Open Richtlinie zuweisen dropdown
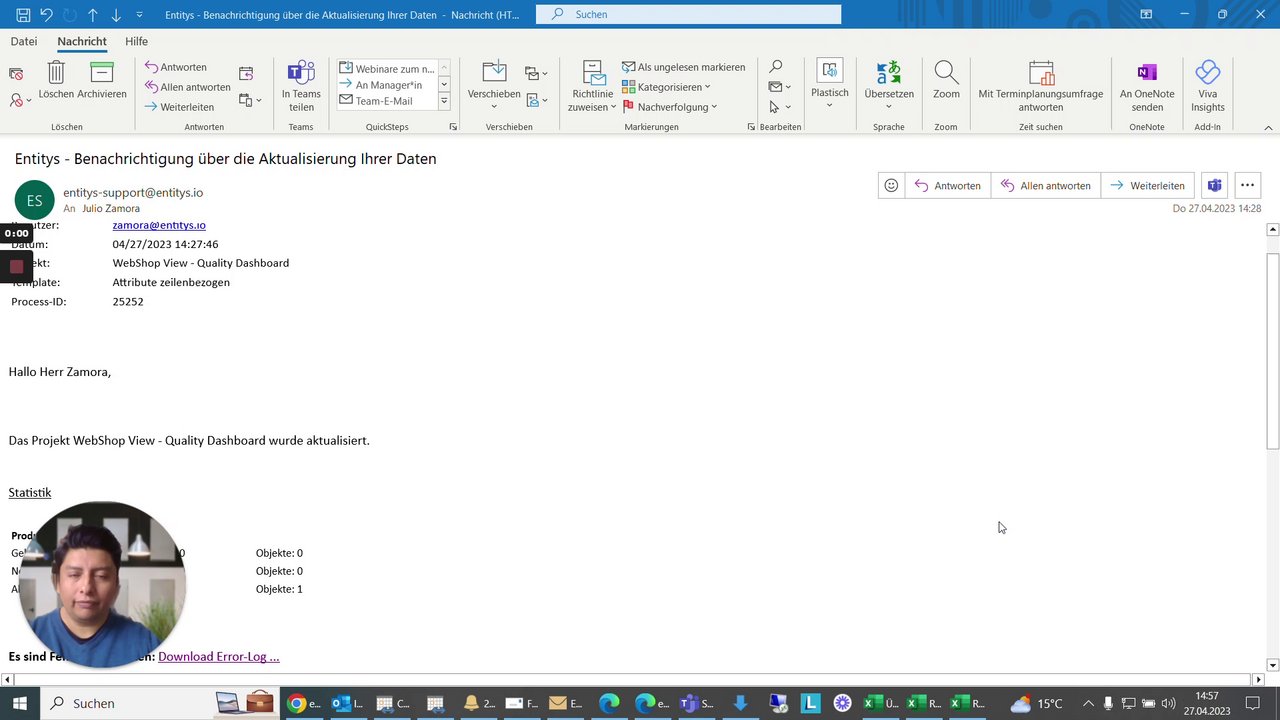 592,86
